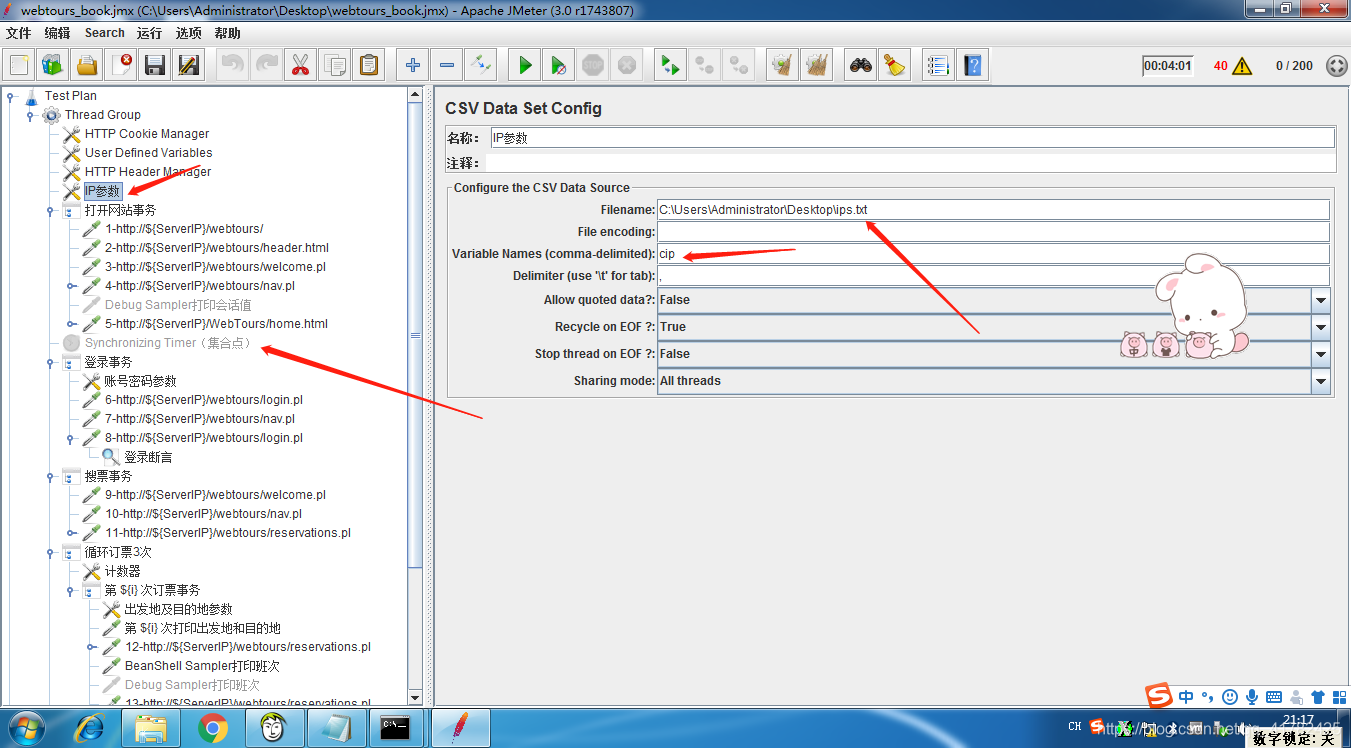This screenshot has height=748, width=1351.
Task: Open the command prompt taskbar icon
Action: 395,728
